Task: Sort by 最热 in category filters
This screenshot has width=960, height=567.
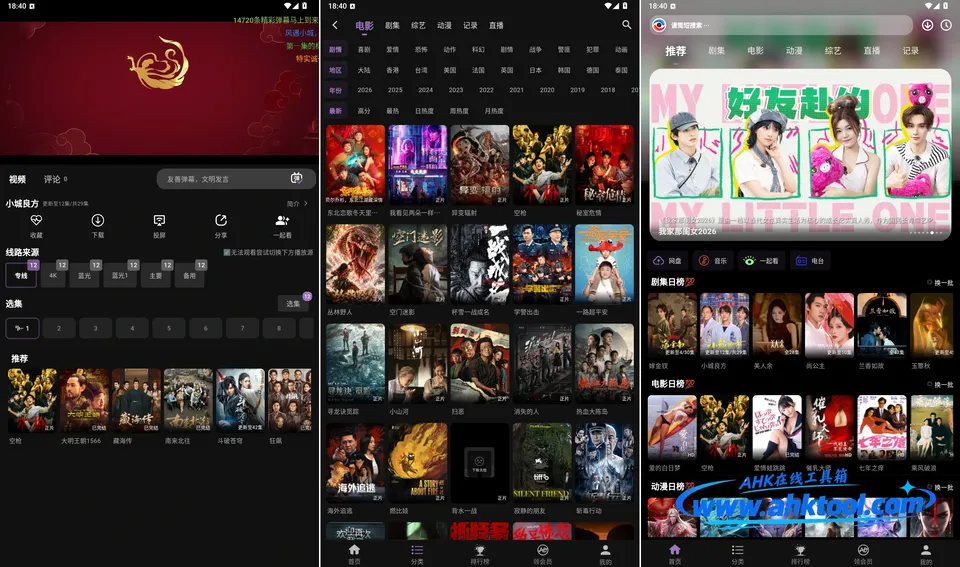Action: [392, 111]
